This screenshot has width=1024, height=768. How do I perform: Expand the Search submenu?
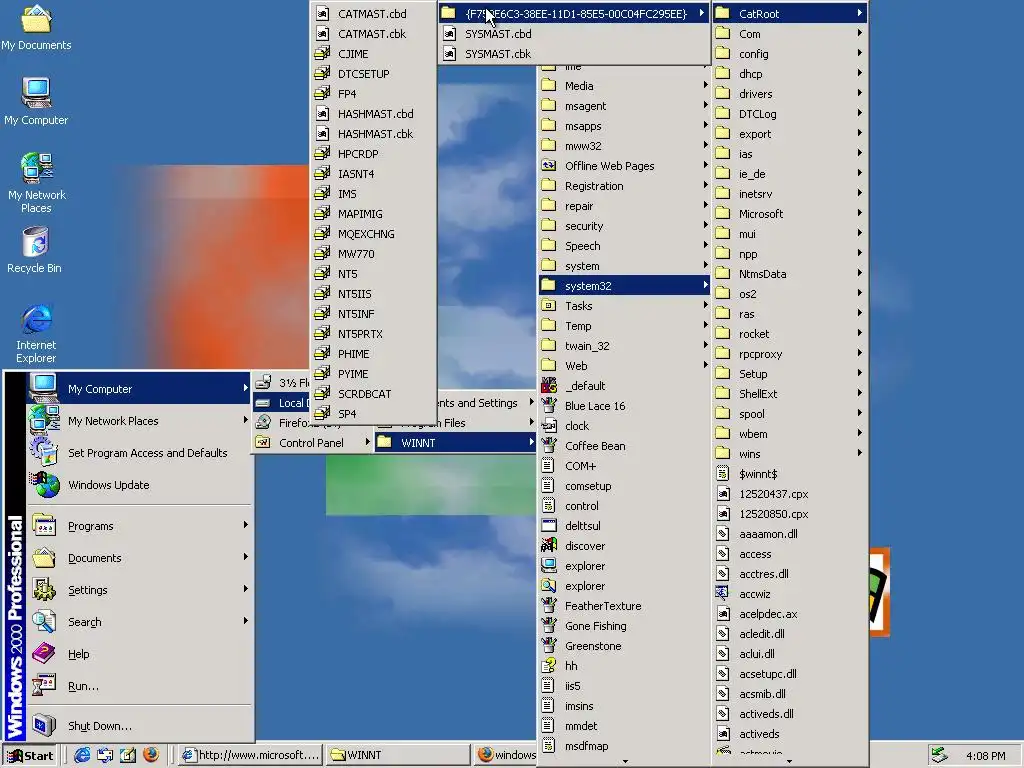click(x=138, y=622)
